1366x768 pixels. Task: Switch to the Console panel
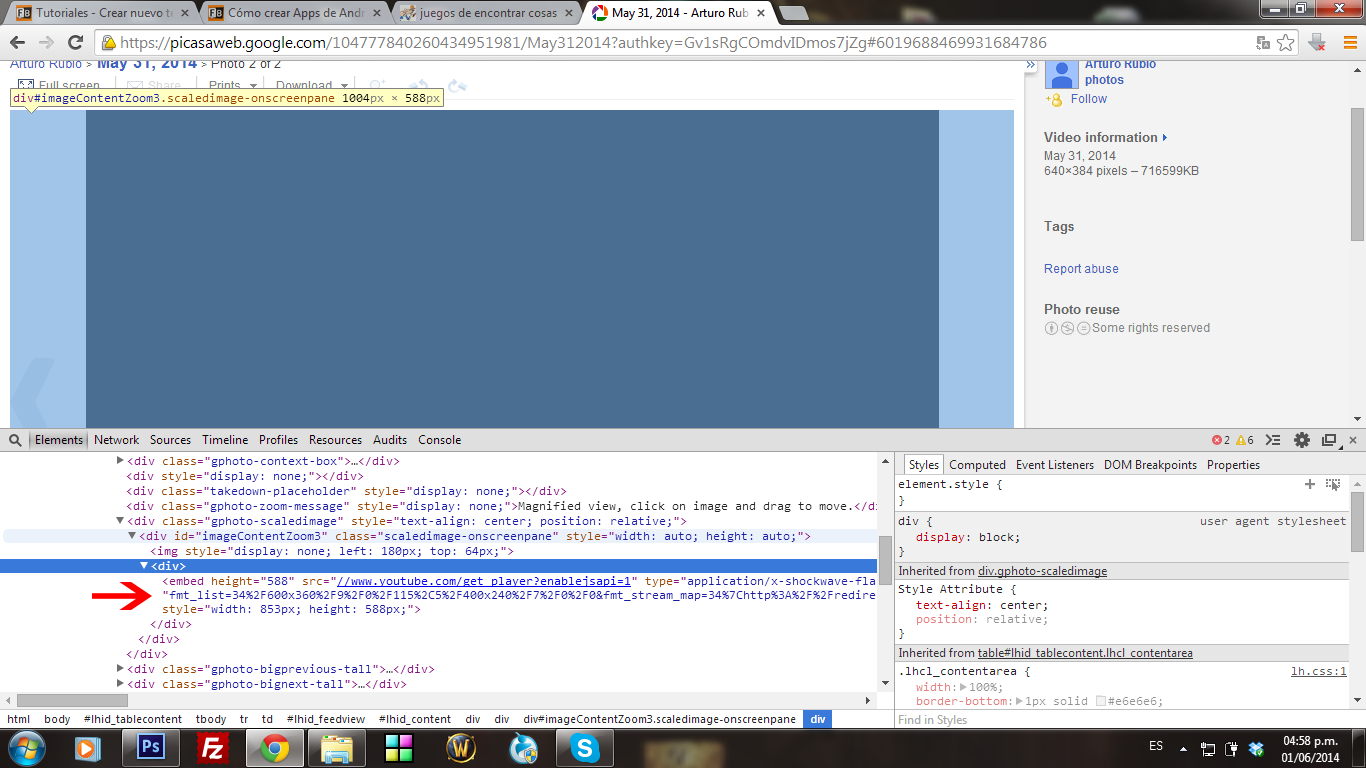pyautogui.click(x=439, y=440)
